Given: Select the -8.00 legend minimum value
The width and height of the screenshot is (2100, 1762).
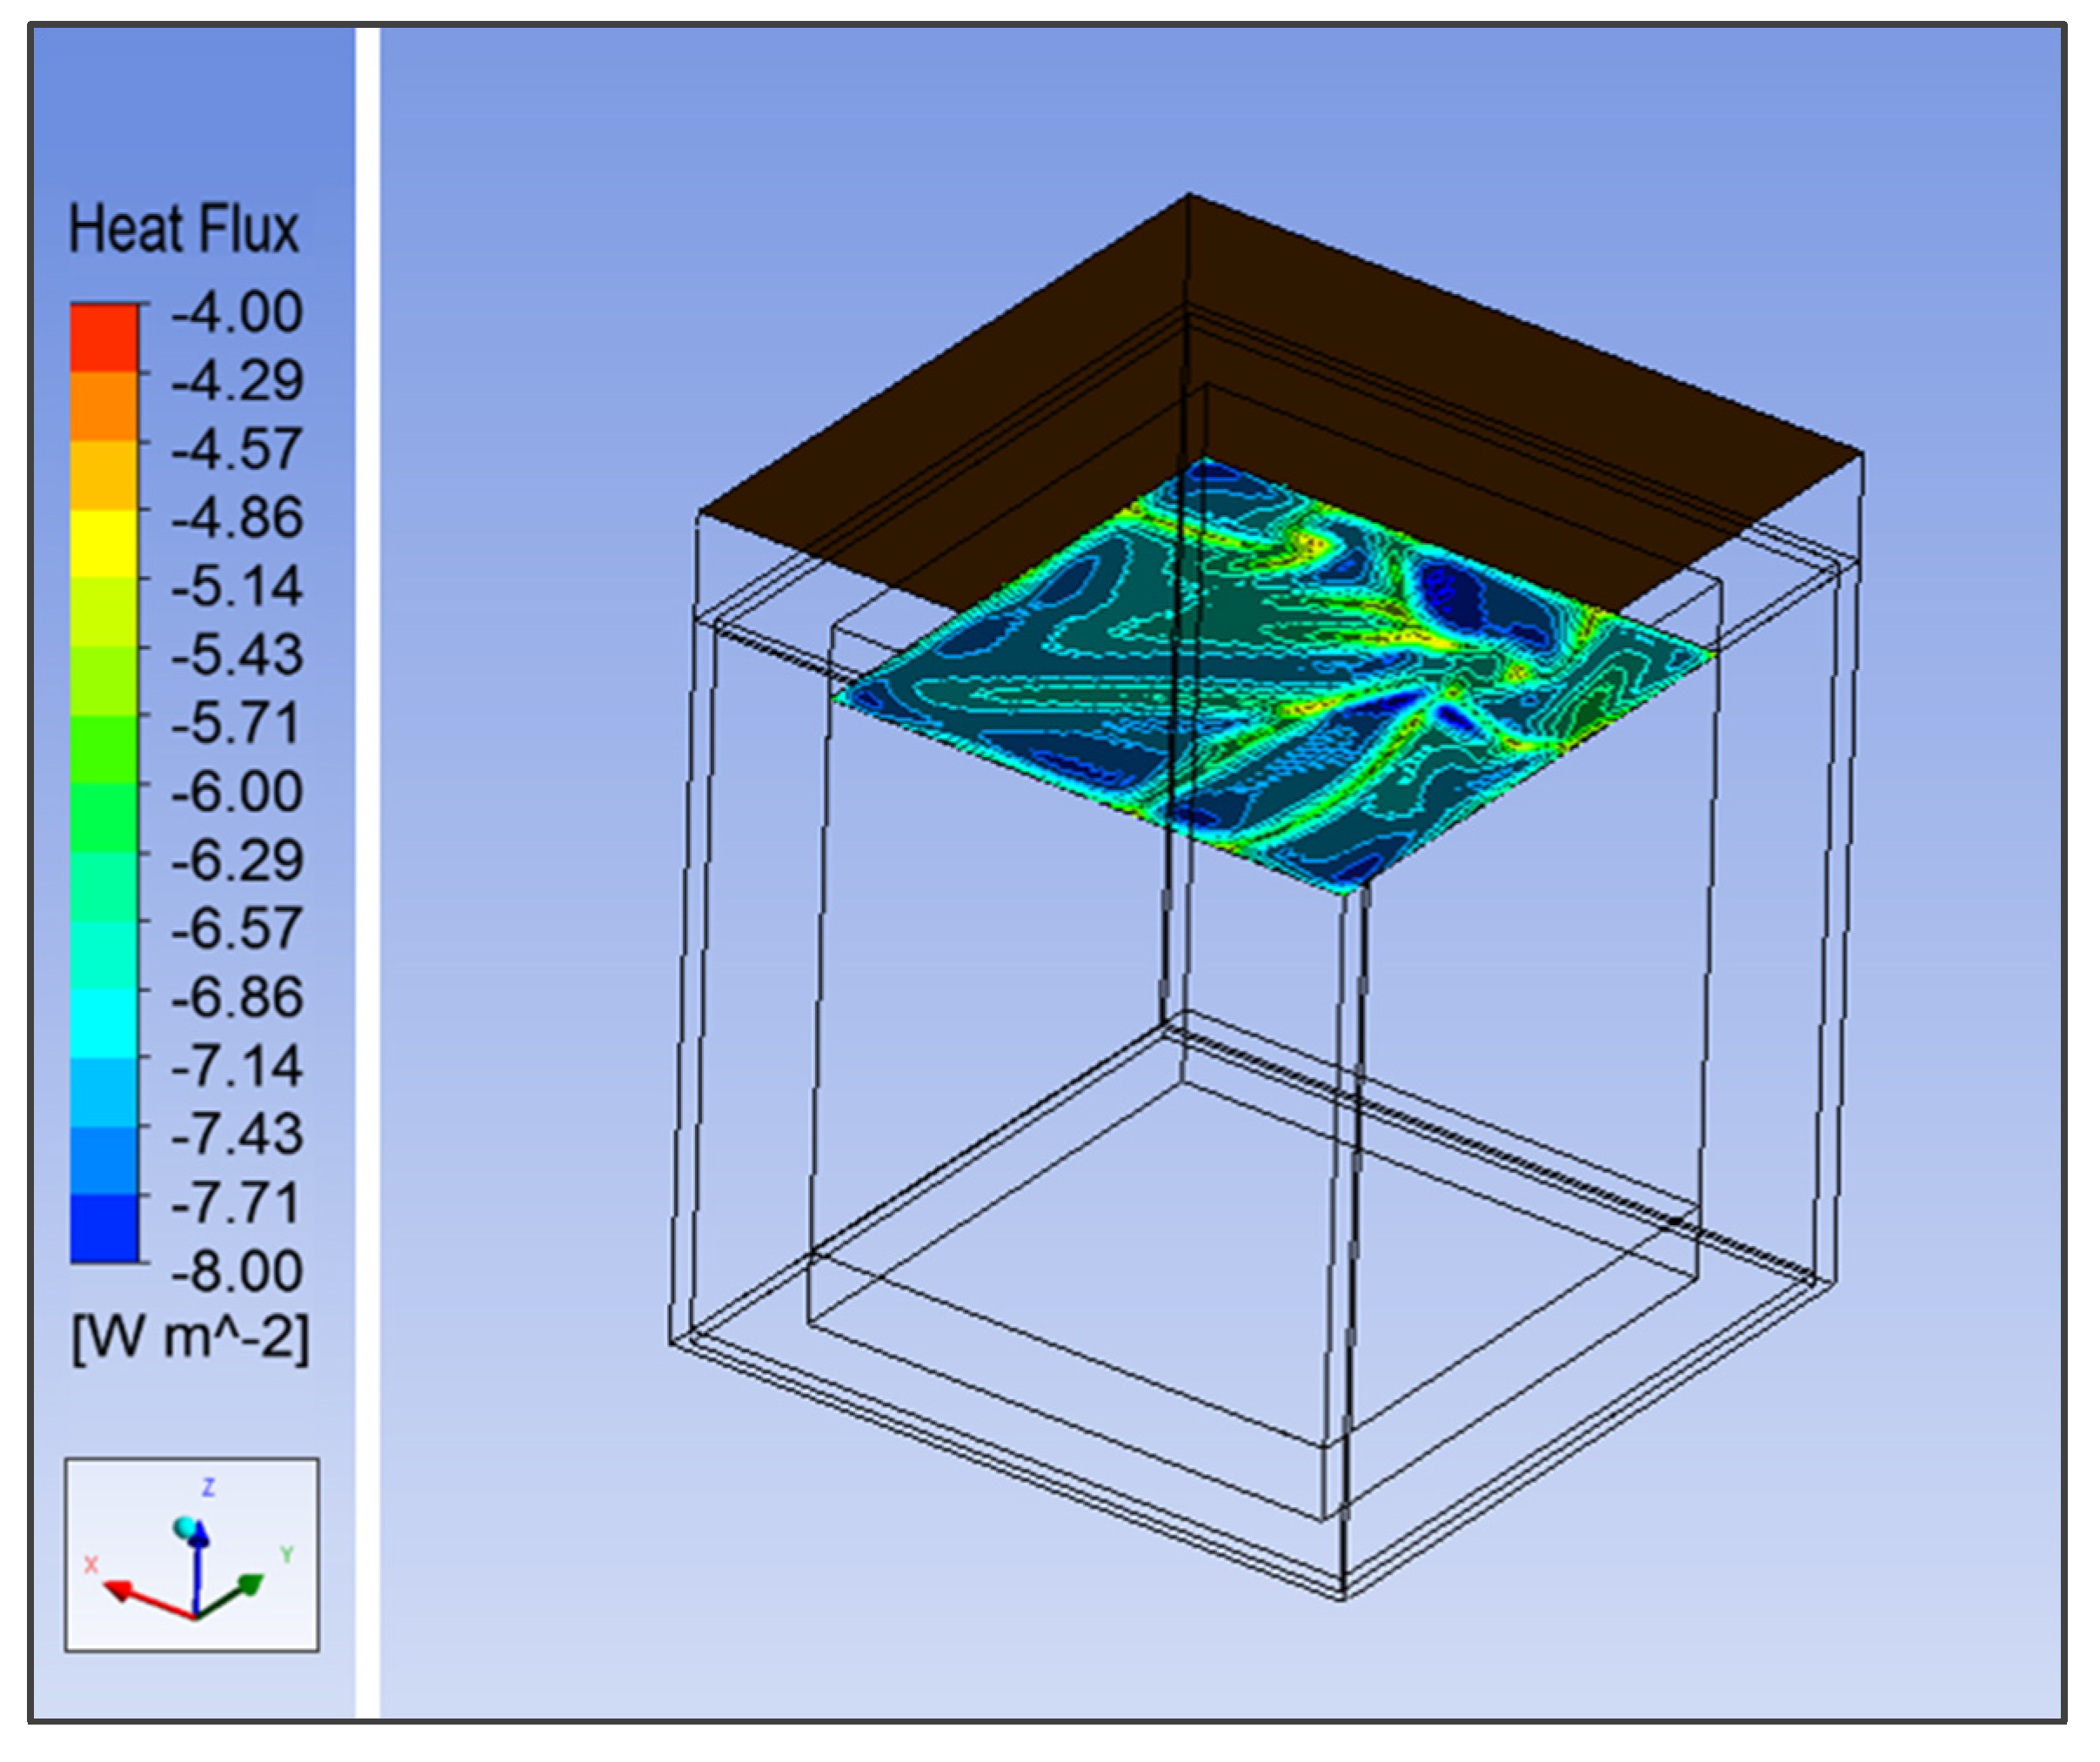Looking at the screenshot, I should coord(237,1272).
